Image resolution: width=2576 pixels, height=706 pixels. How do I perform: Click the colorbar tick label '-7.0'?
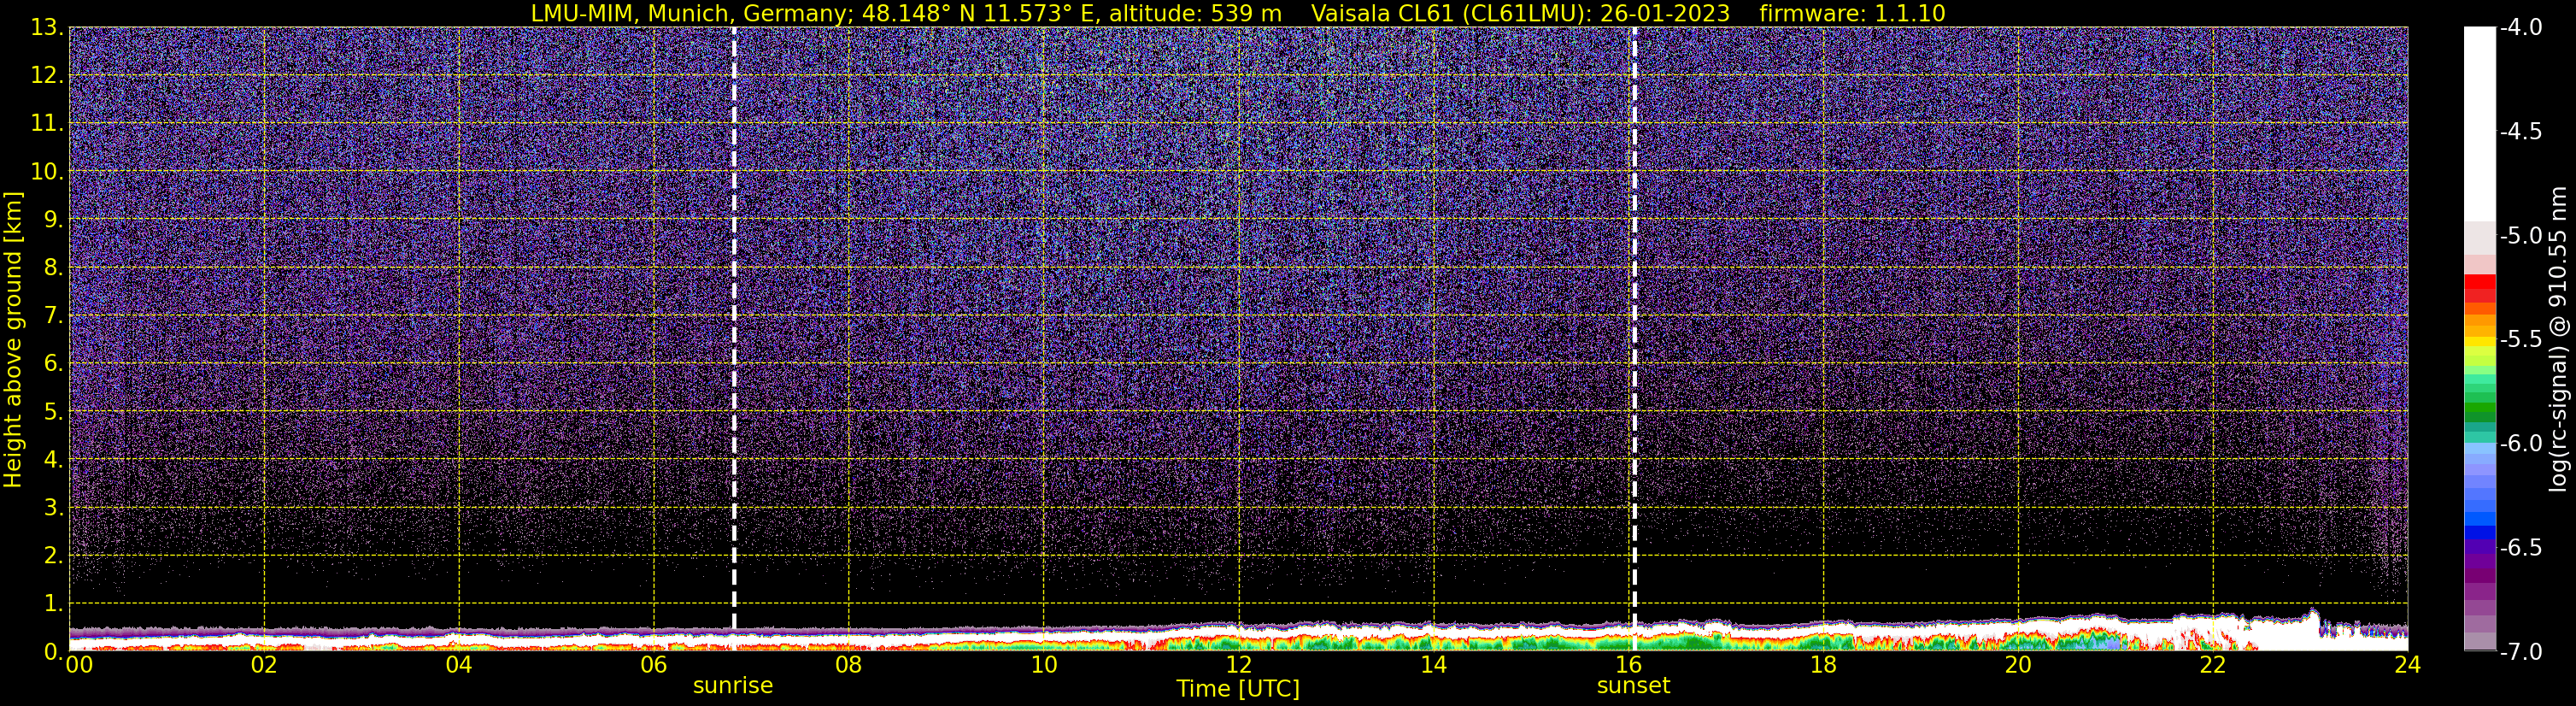[x=2520, y=651]
